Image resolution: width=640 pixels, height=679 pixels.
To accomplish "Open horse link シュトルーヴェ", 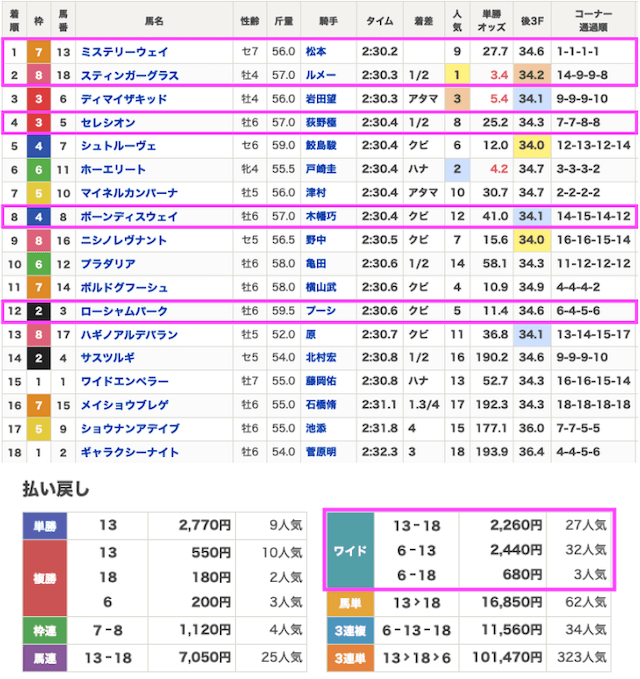I will (118, 146).
